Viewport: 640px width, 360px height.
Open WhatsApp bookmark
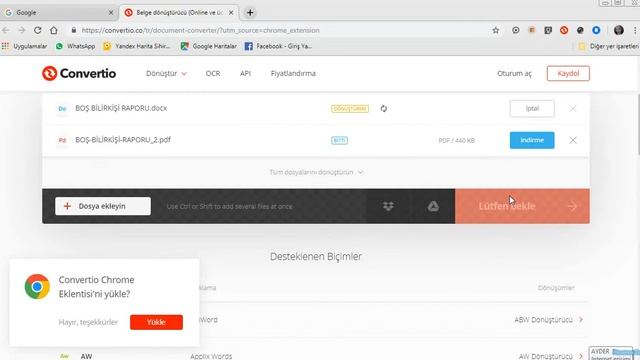(76, 46)
